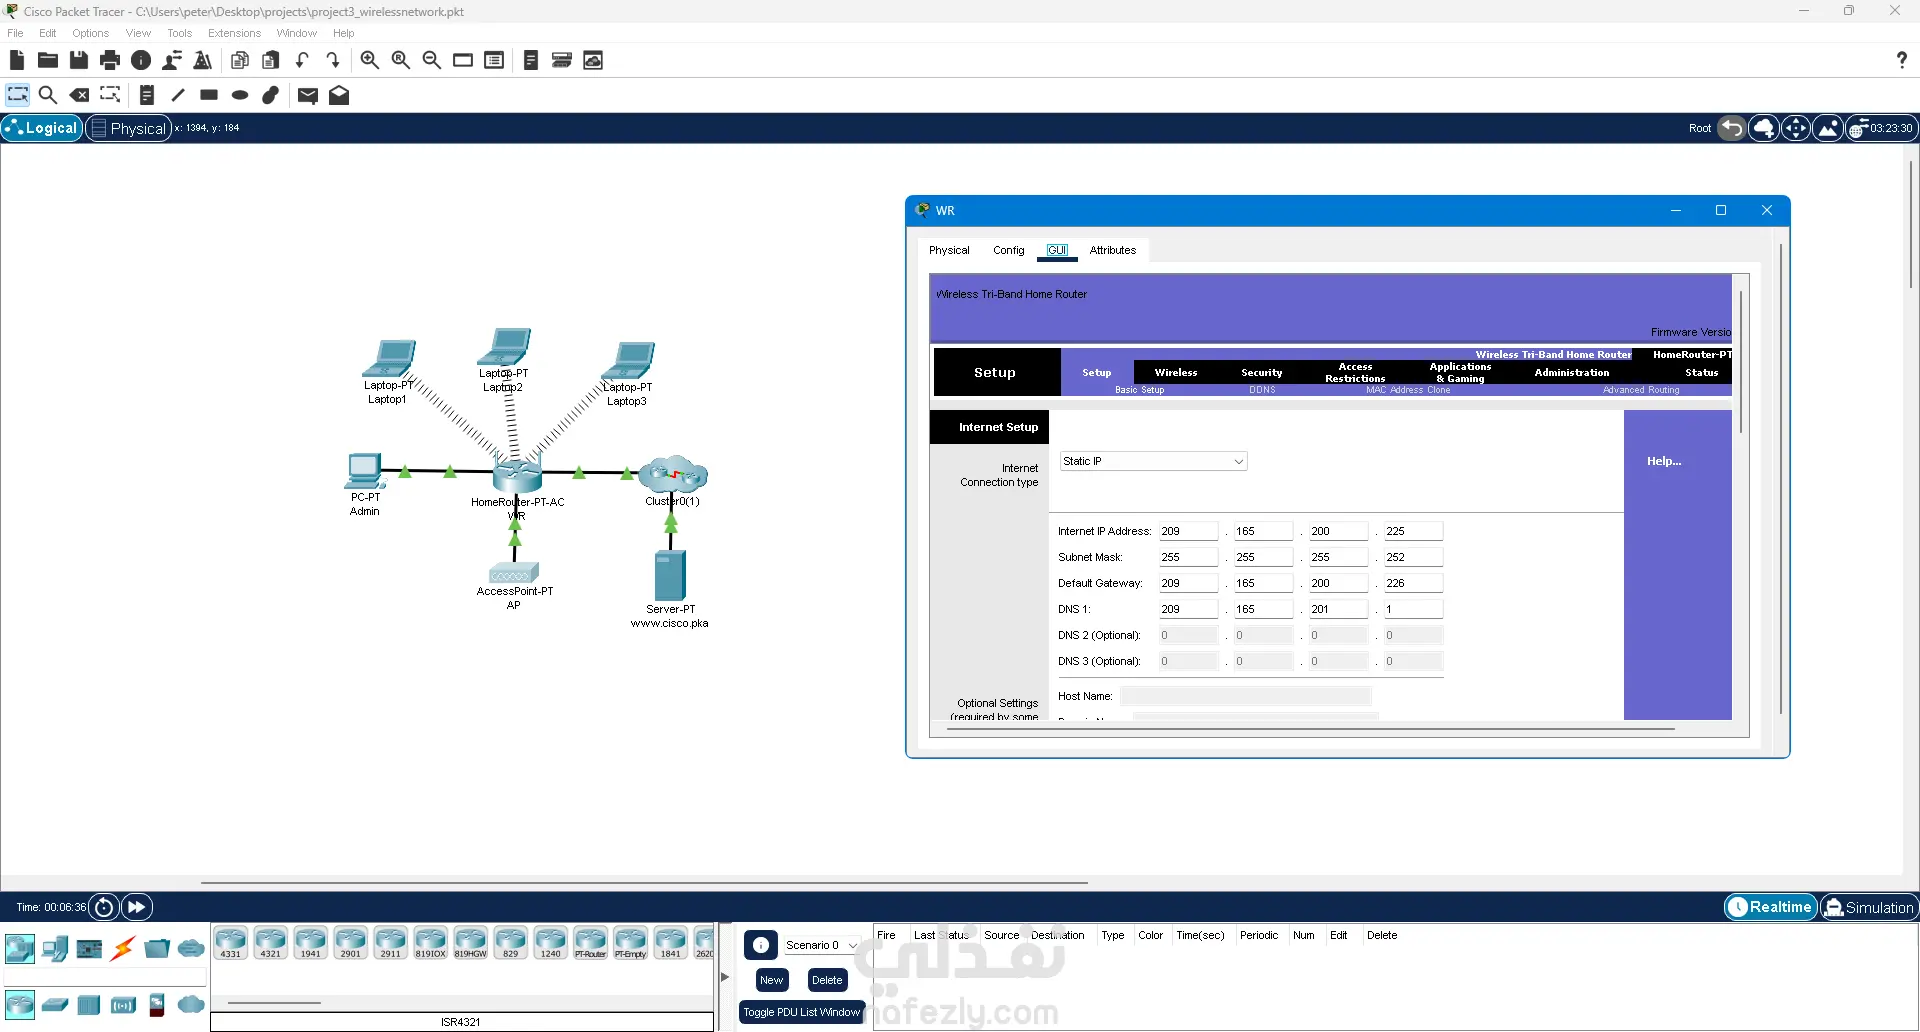Select the Place Note tool icon

coord(147,95)
